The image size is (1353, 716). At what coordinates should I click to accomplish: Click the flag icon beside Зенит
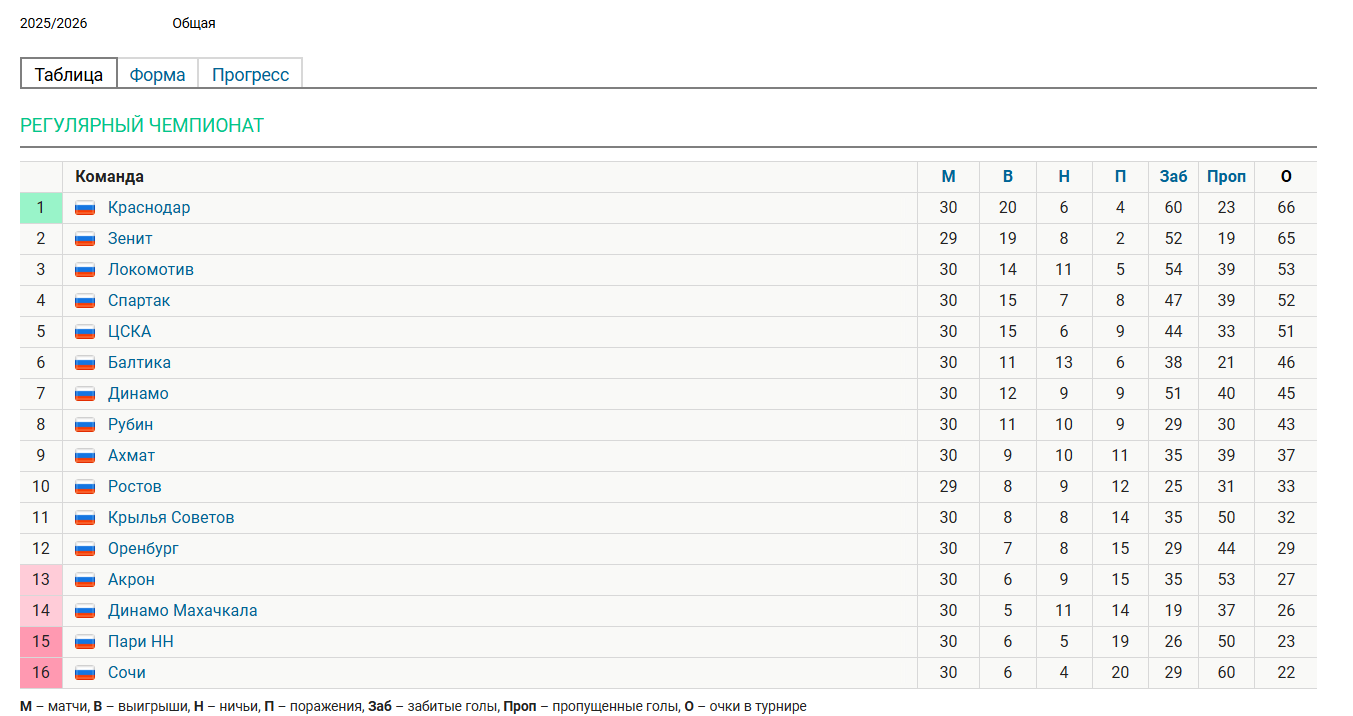[85, 239]
